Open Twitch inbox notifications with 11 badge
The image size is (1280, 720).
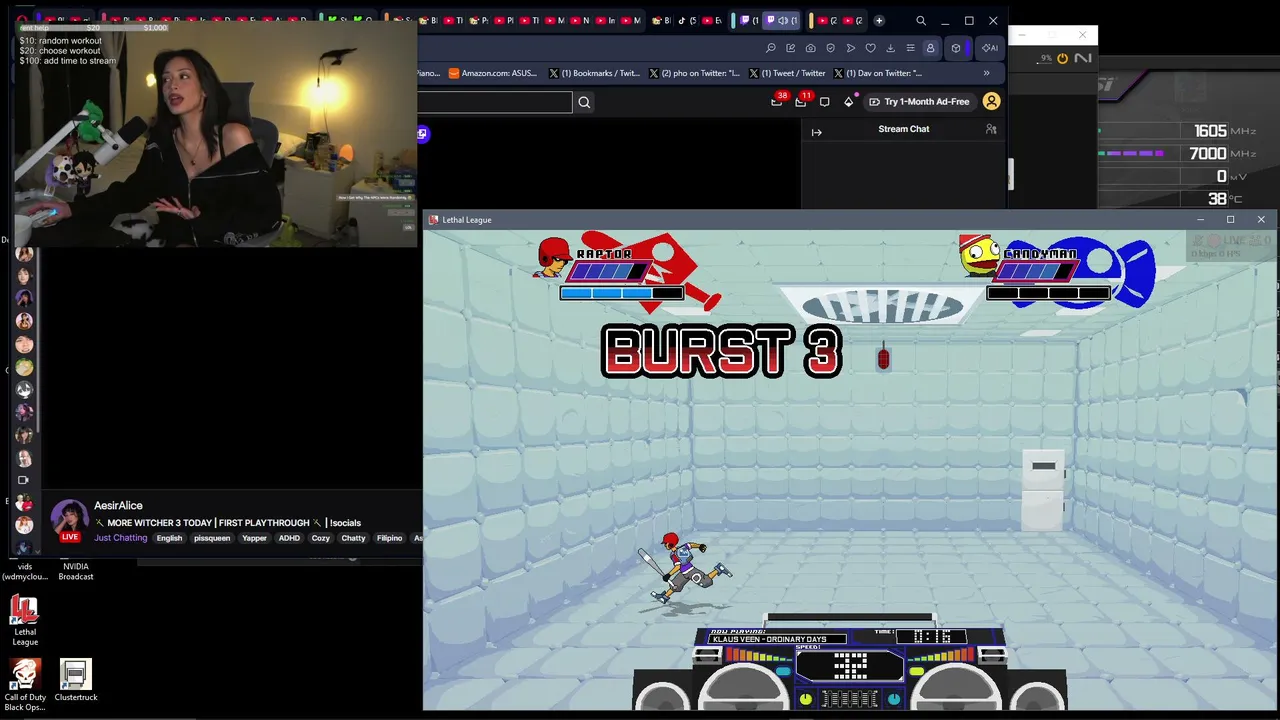pyautogui.click(x=801, y=101)
